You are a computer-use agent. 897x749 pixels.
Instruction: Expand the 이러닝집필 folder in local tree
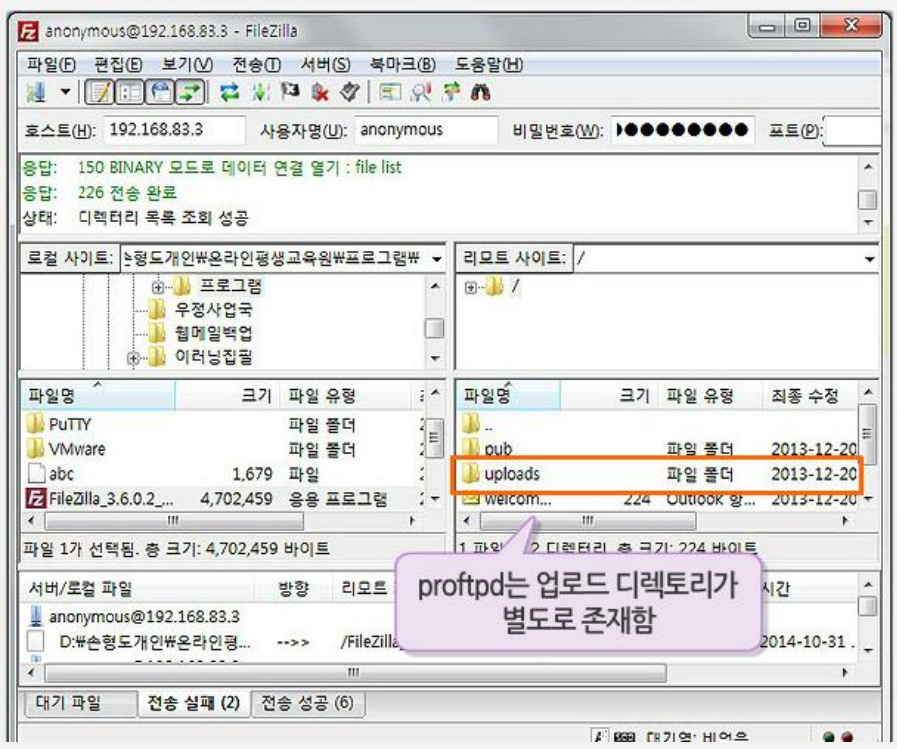(133, 358)
